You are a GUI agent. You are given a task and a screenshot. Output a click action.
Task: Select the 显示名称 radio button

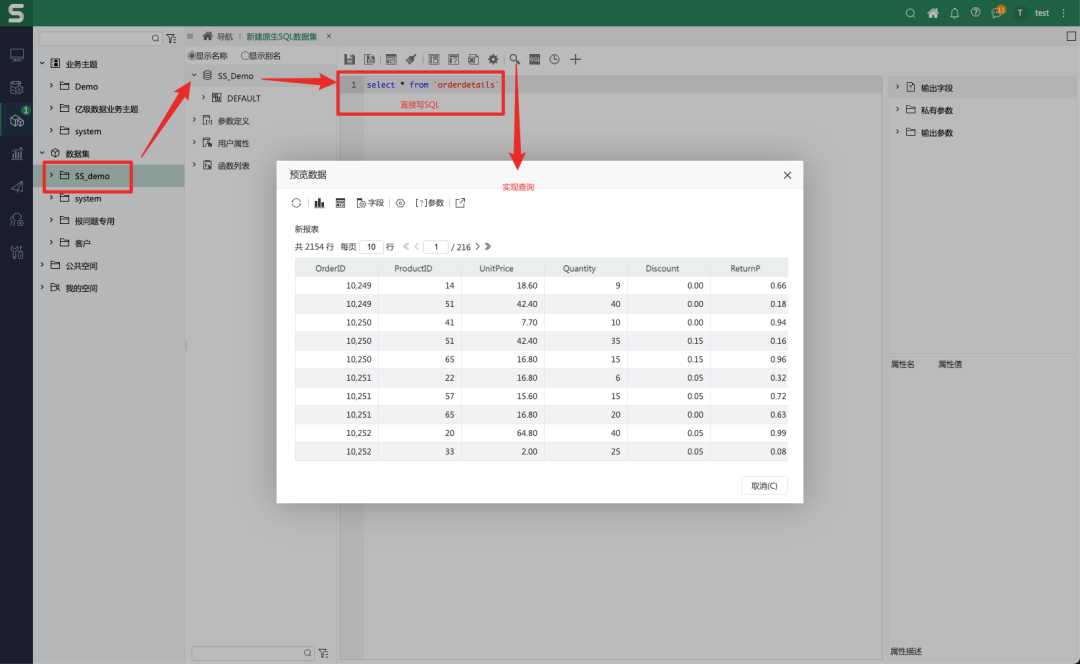pos(192,56)
